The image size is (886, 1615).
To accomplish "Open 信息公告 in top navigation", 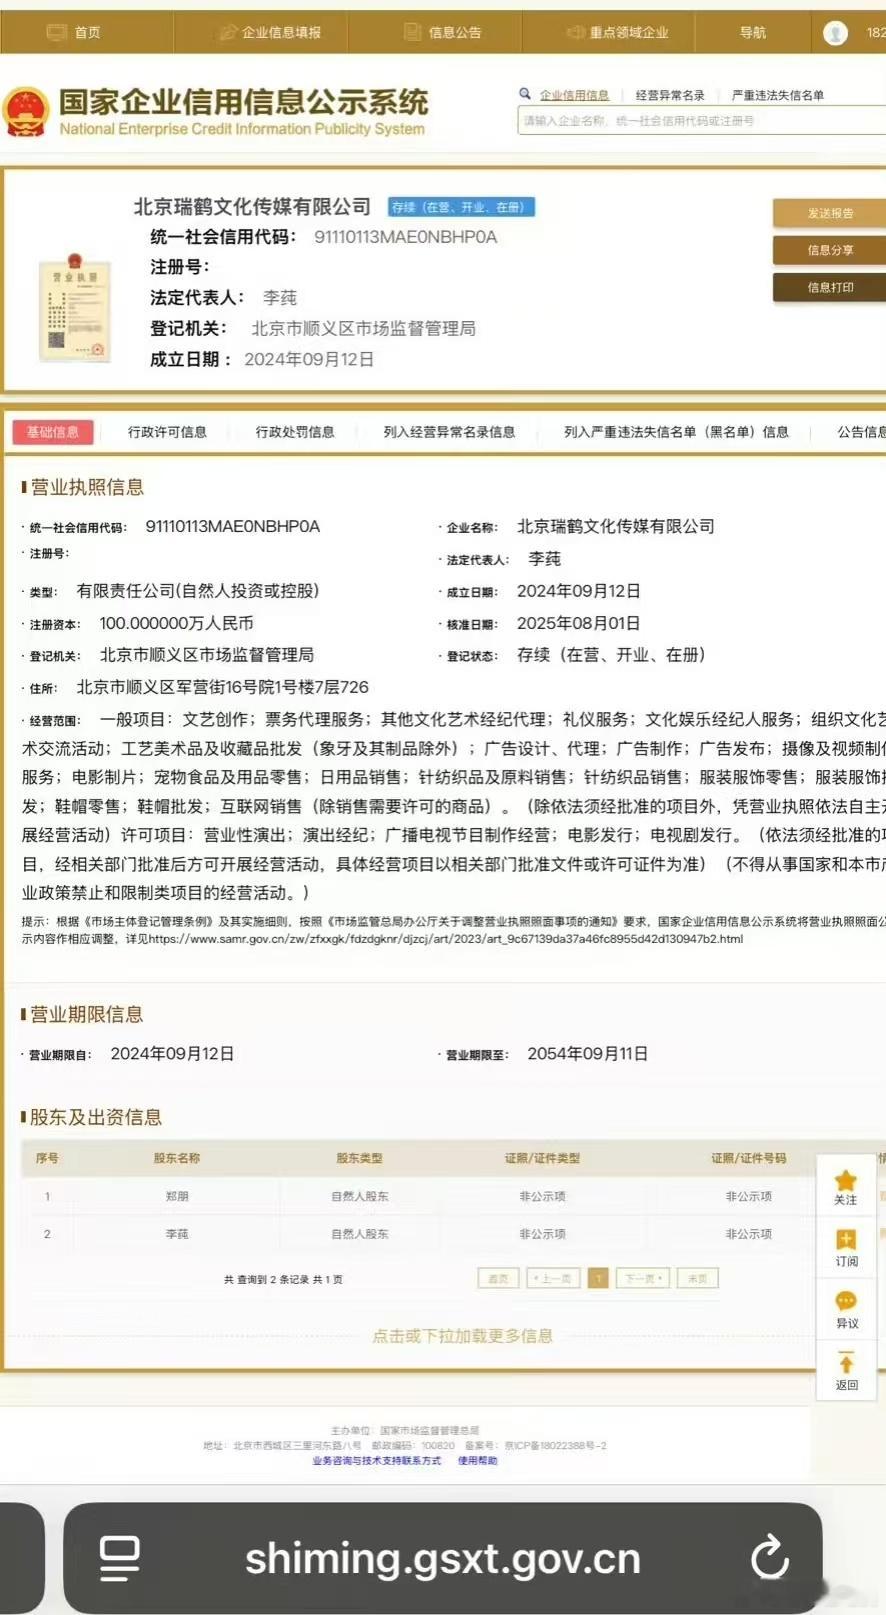I will coord(443,32).
